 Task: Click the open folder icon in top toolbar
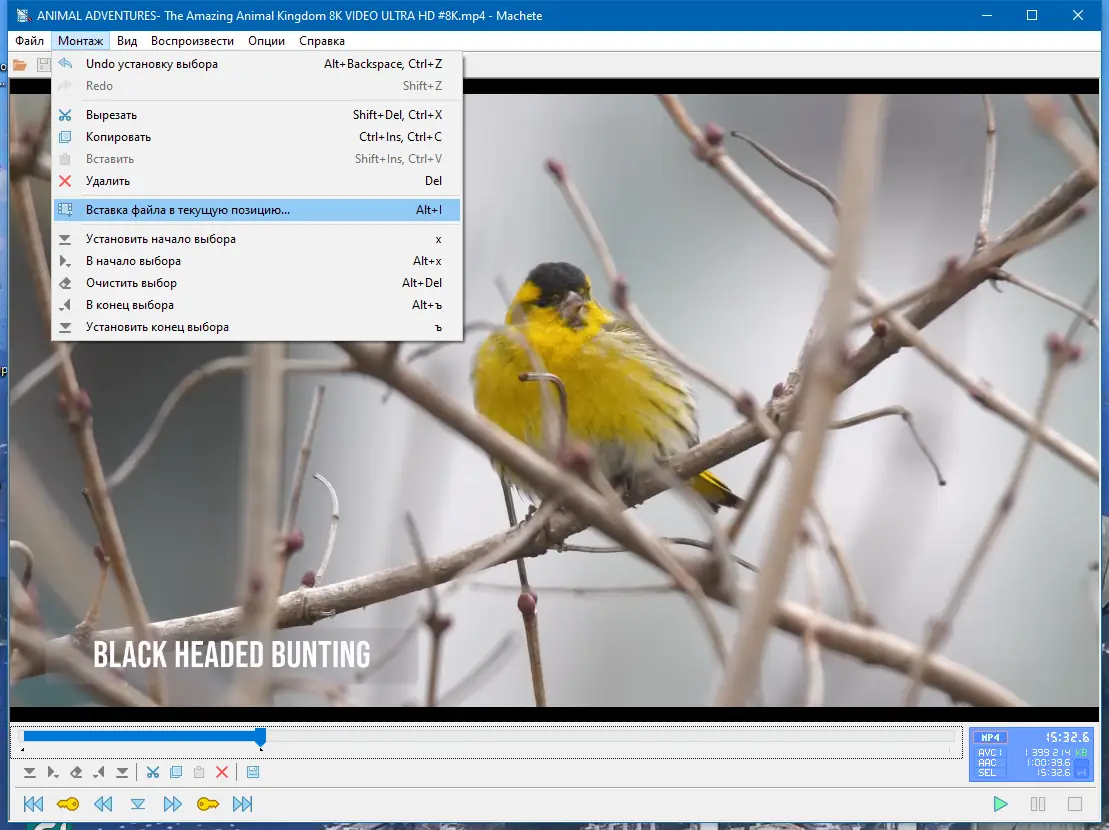coord(19,65)
